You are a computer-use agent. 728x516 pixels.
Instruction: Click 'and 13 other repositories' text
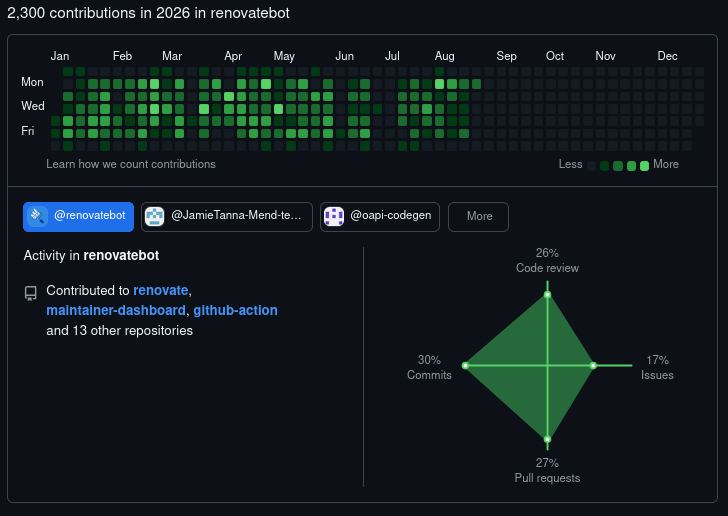click(x=119, y=330)
